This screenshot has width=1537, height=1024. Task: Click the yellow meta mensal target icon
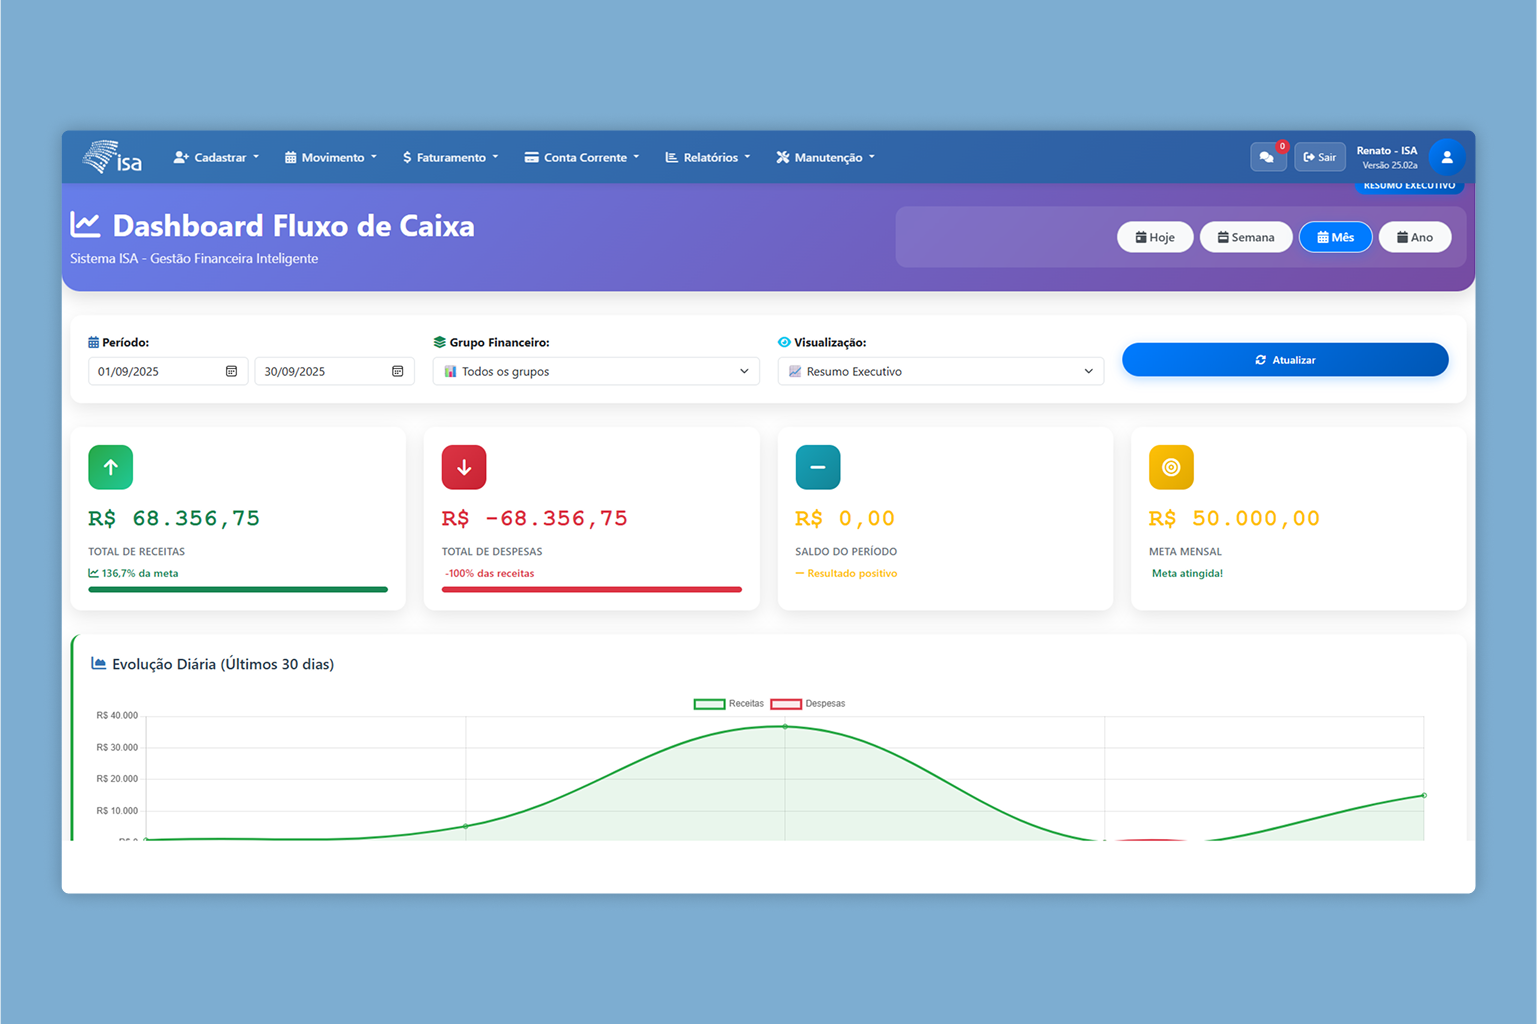[1171, 467]
